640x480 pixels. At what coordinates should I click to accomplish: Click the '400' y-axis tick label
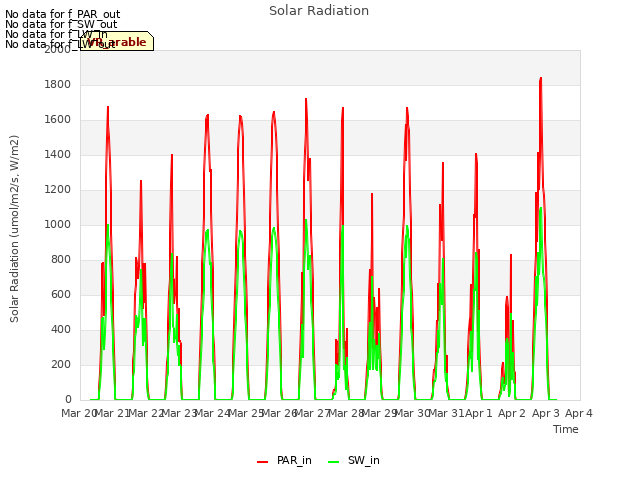click(x=61, y=330)
